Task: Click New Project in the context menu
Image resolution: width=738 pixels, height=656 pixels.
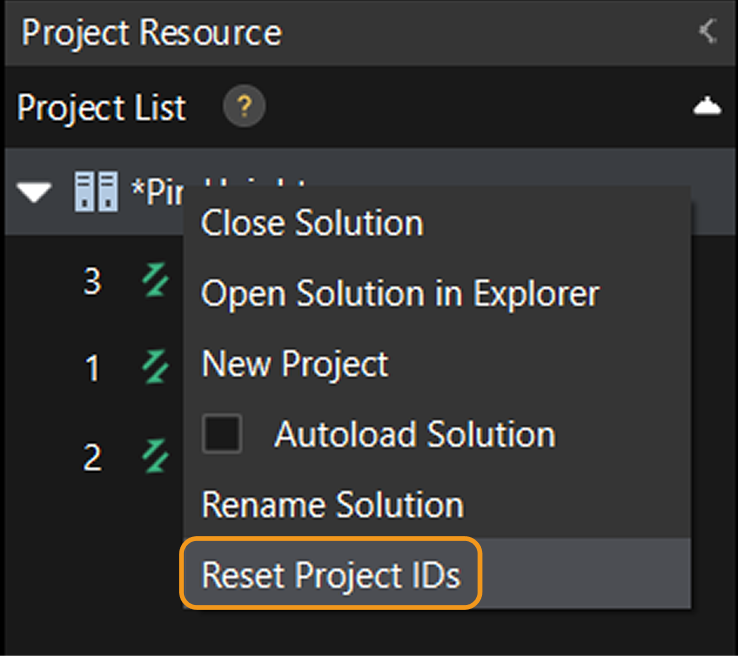Action: (x=295, y=364)
